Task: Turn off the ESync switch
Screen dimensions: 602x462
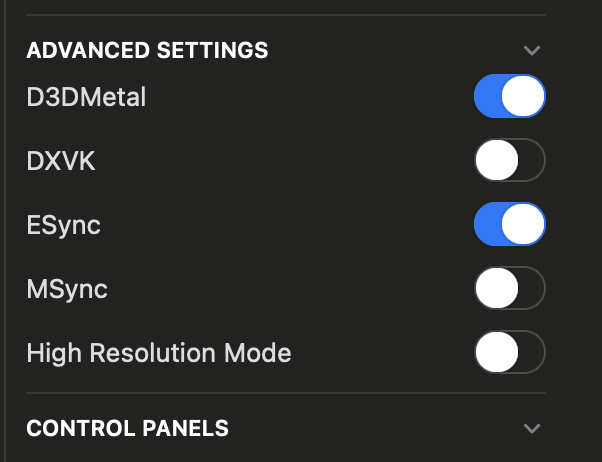Action: point(509,225)
